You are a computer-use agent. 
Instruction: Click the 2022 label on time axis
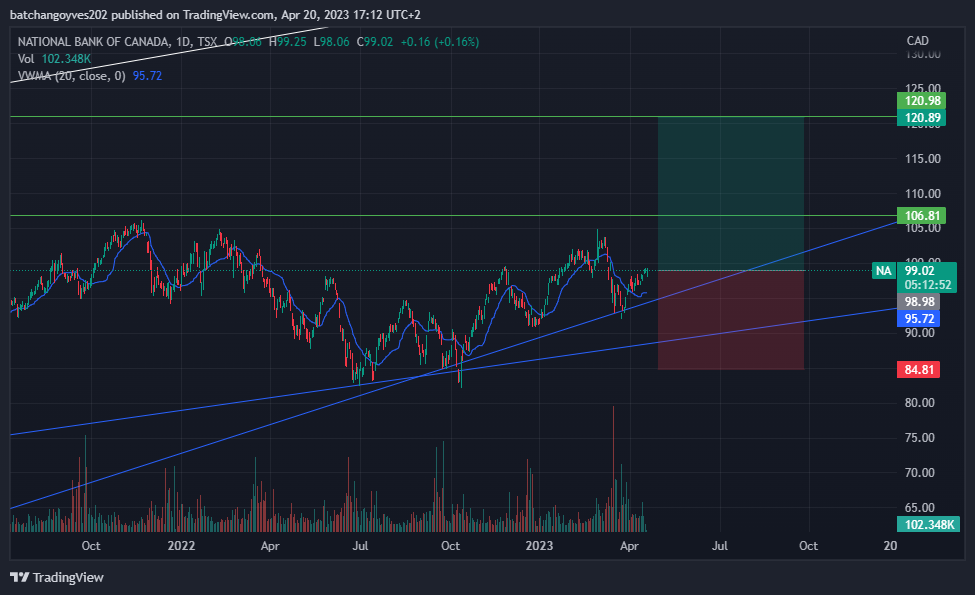[182, 546]
